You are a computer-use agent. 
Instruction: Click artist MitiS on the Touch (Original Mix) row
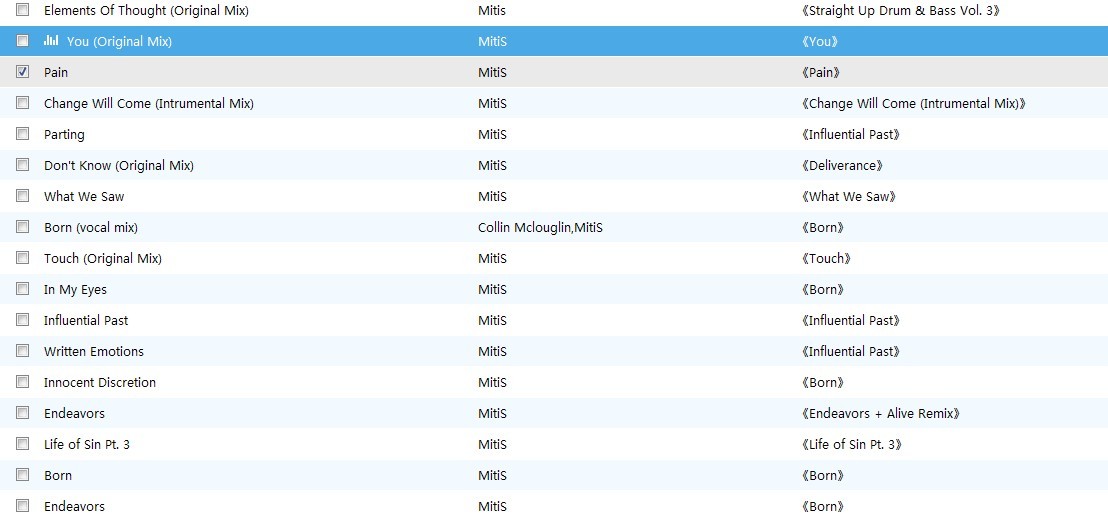pyautogui.click(x=493, y=259)
